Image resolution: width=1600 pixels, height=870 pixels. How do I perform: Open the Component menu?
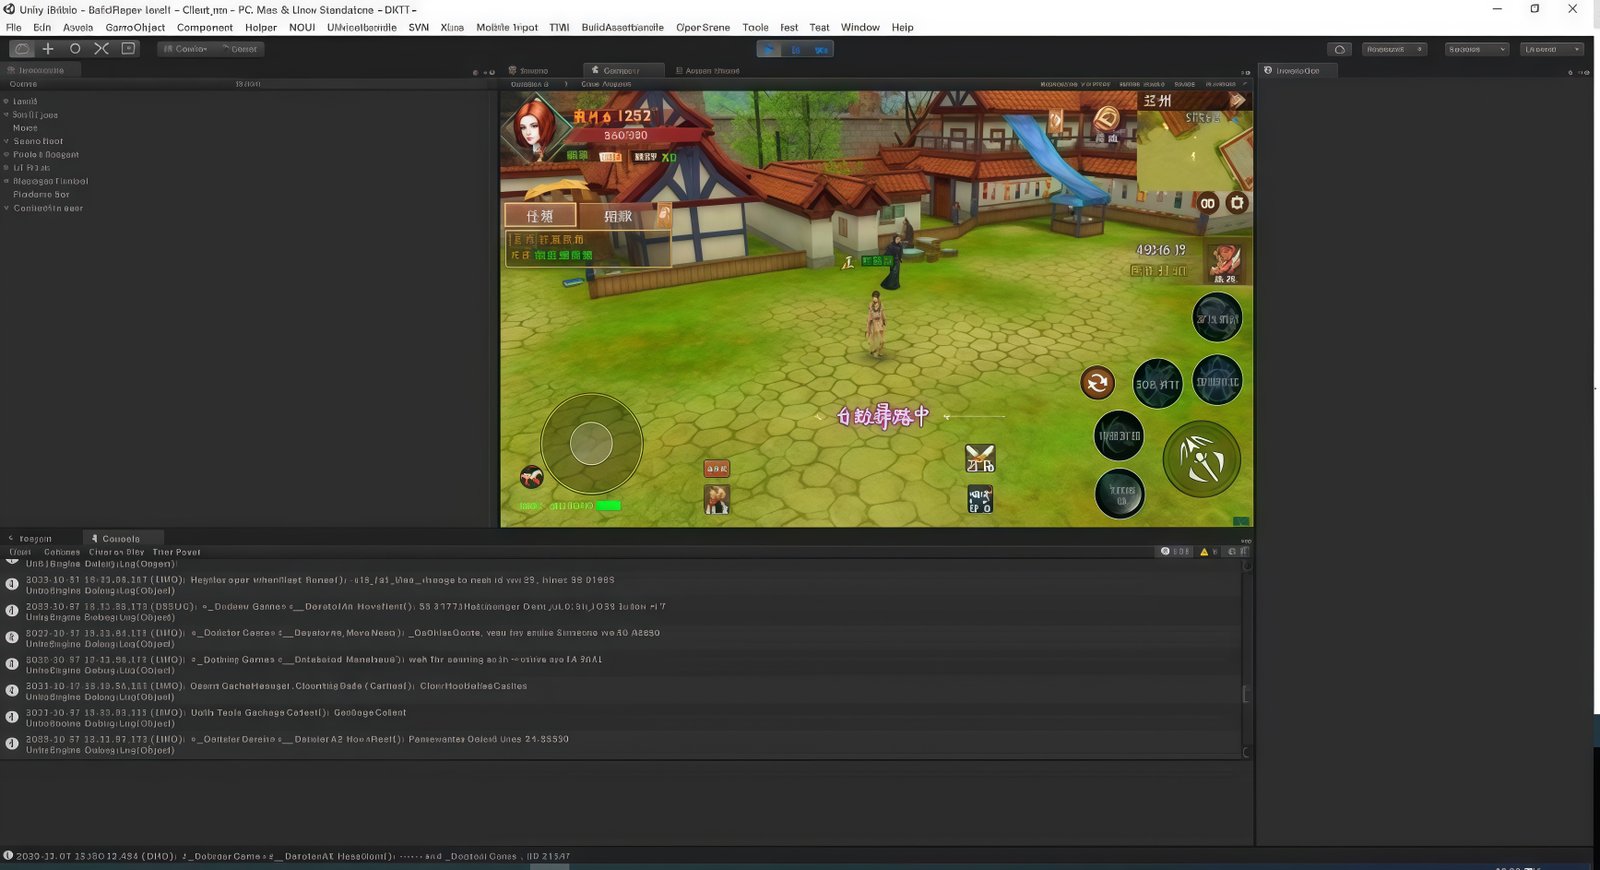coord(204,27)
